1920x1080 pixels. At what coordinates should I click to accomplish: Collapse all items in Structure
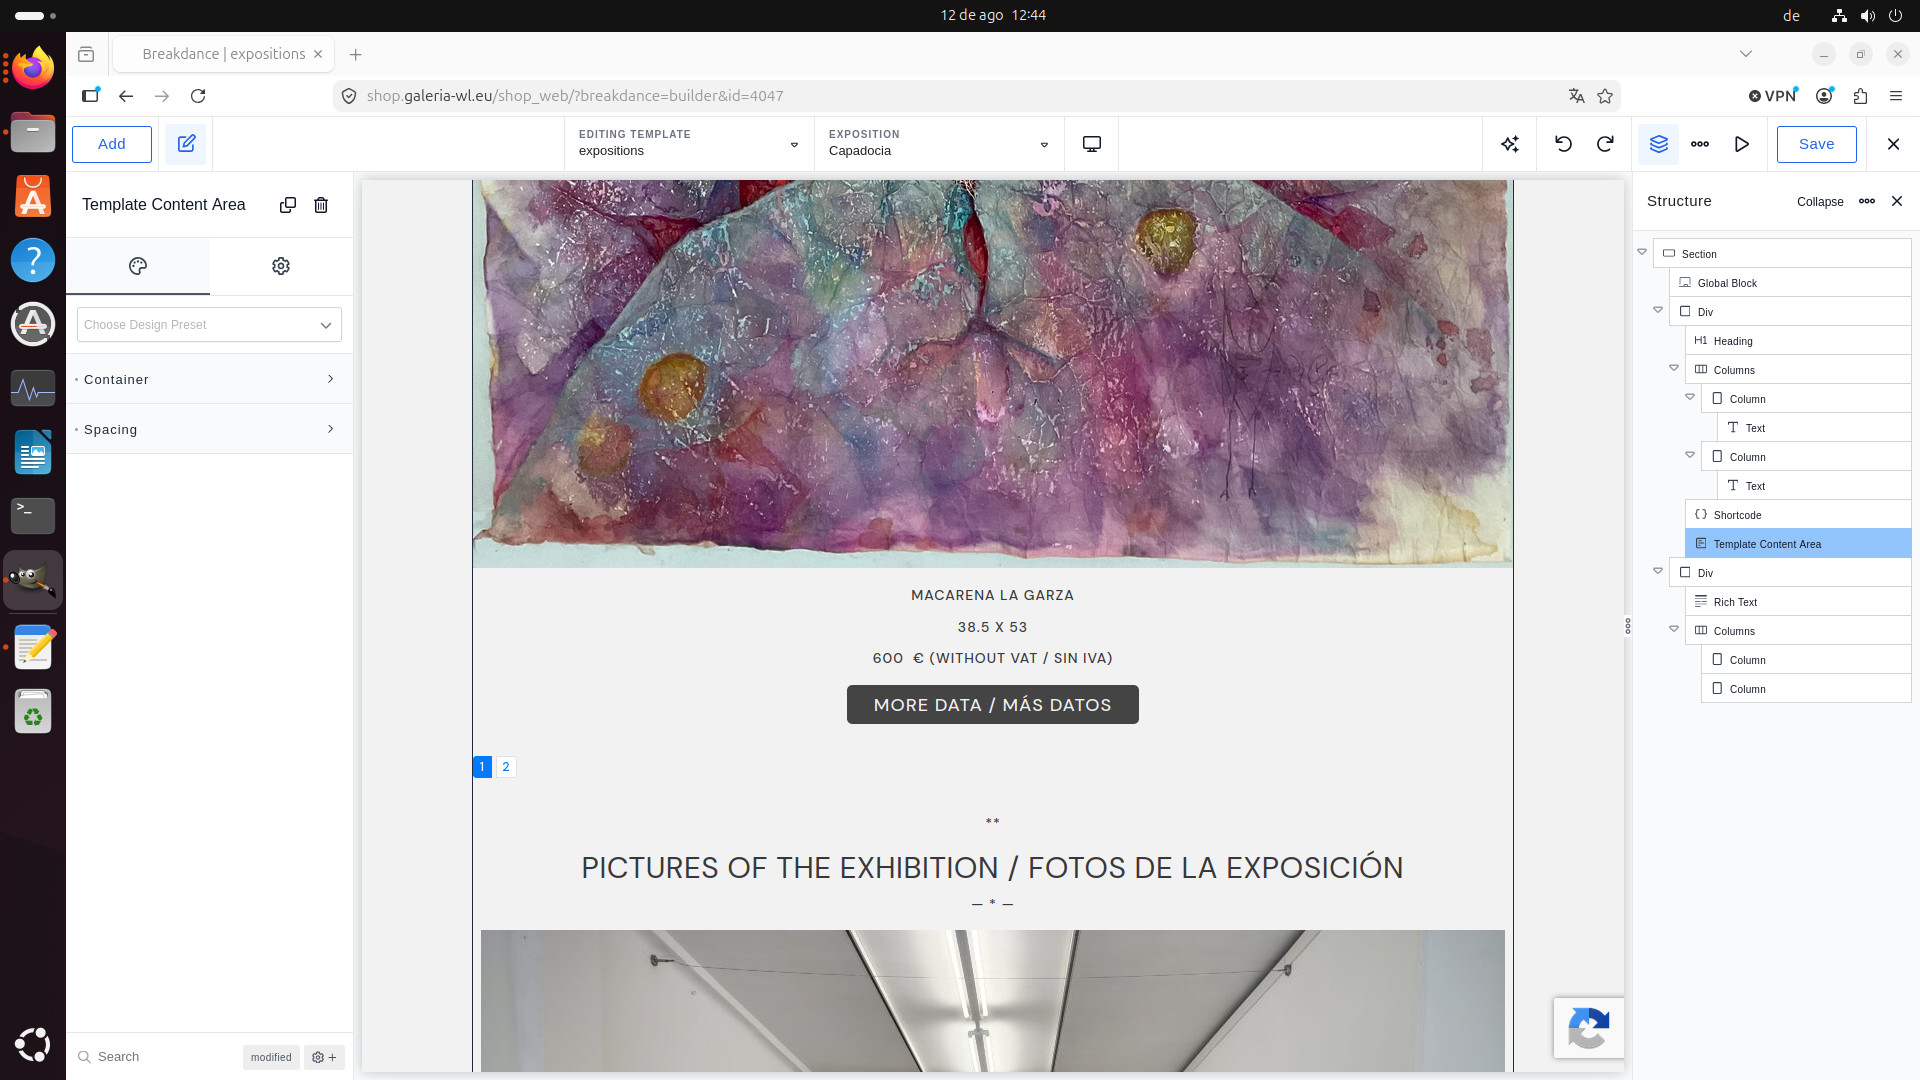(x=1820, y=202)
